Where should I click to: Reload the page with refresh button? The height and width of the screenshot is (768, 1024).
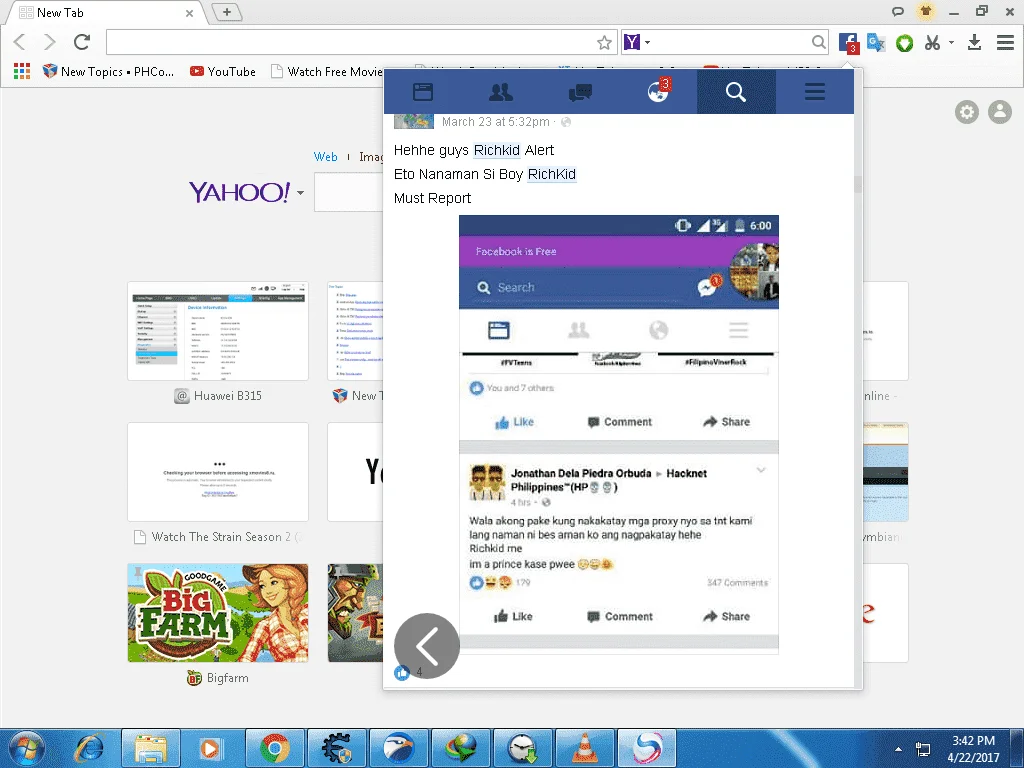[82, 42]
